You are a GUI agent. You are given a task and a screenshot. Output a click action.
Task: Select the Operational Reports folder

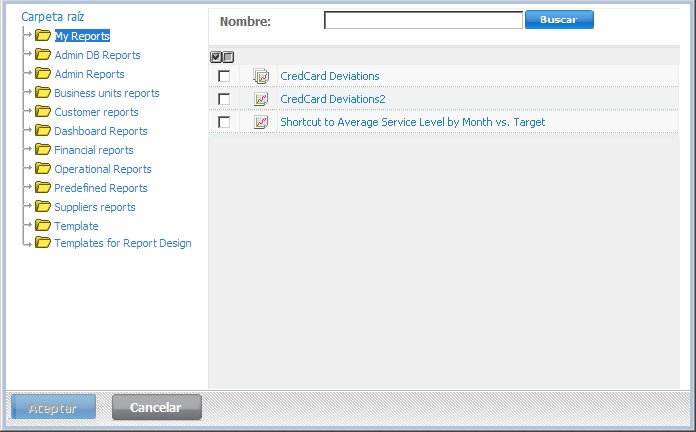tap(103, 170)
